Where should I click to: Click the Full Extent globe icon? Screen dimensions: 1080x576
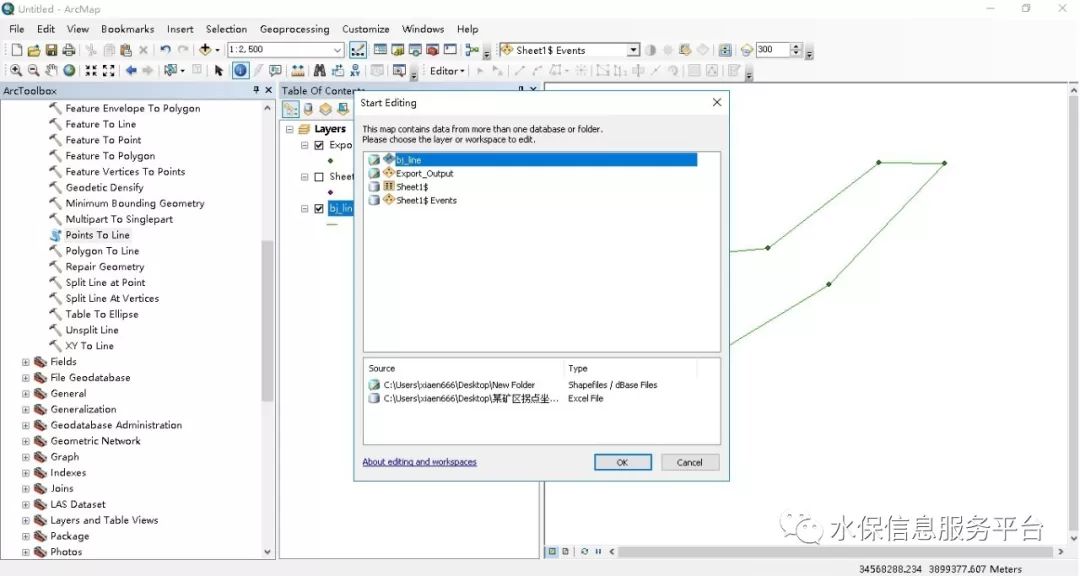tap(69, 70)
